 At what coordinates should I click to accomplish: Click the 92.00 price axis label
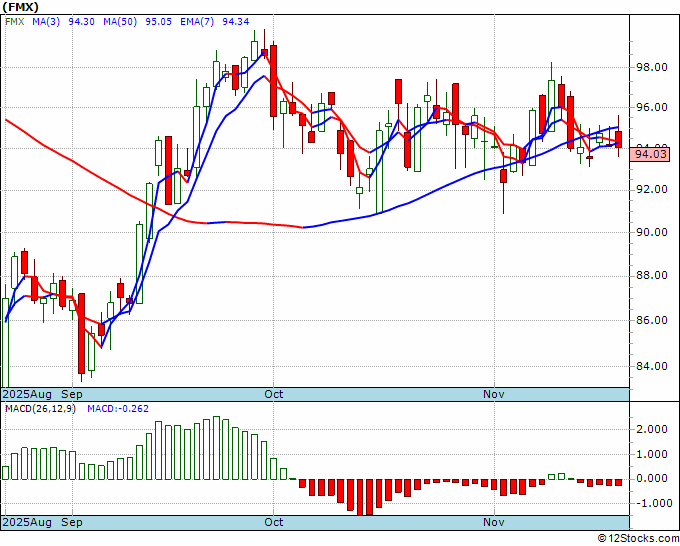tap(651, 190)
